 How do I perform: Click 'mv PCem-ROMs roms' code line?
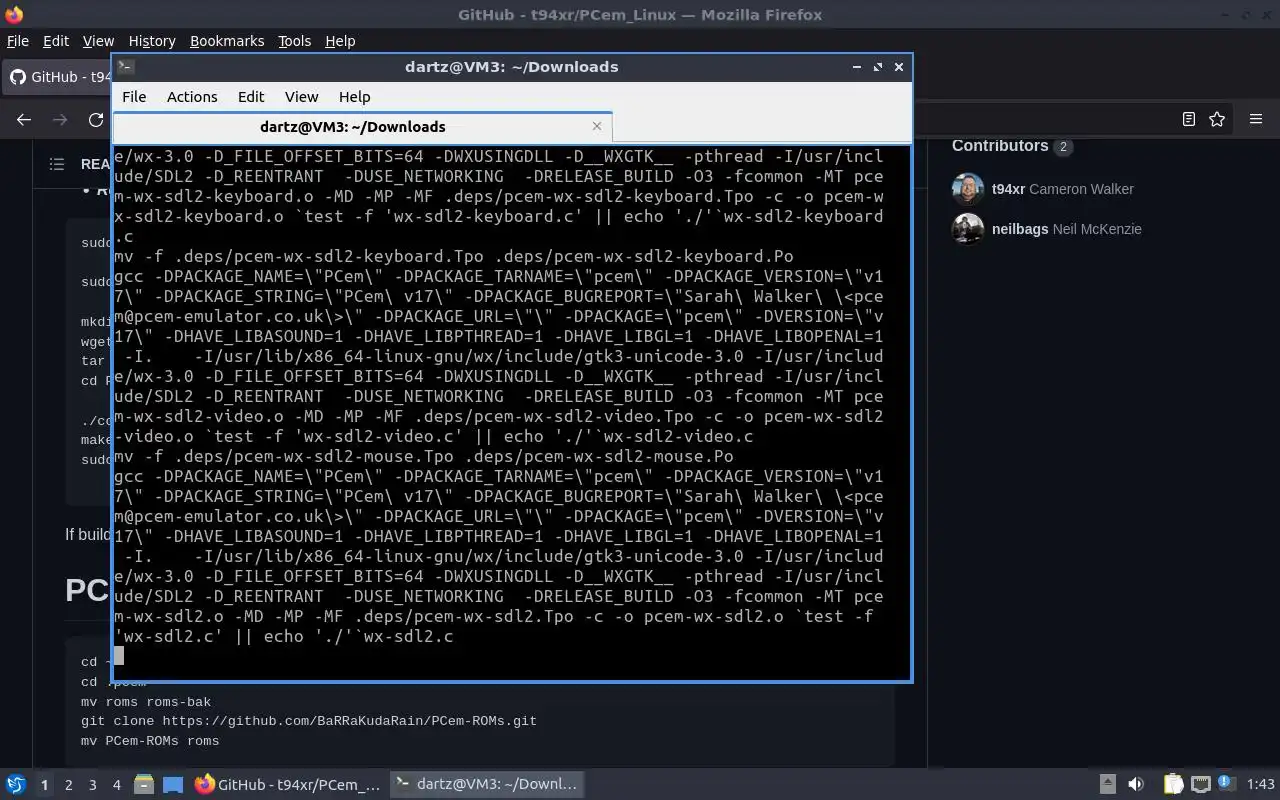(150, 741)
